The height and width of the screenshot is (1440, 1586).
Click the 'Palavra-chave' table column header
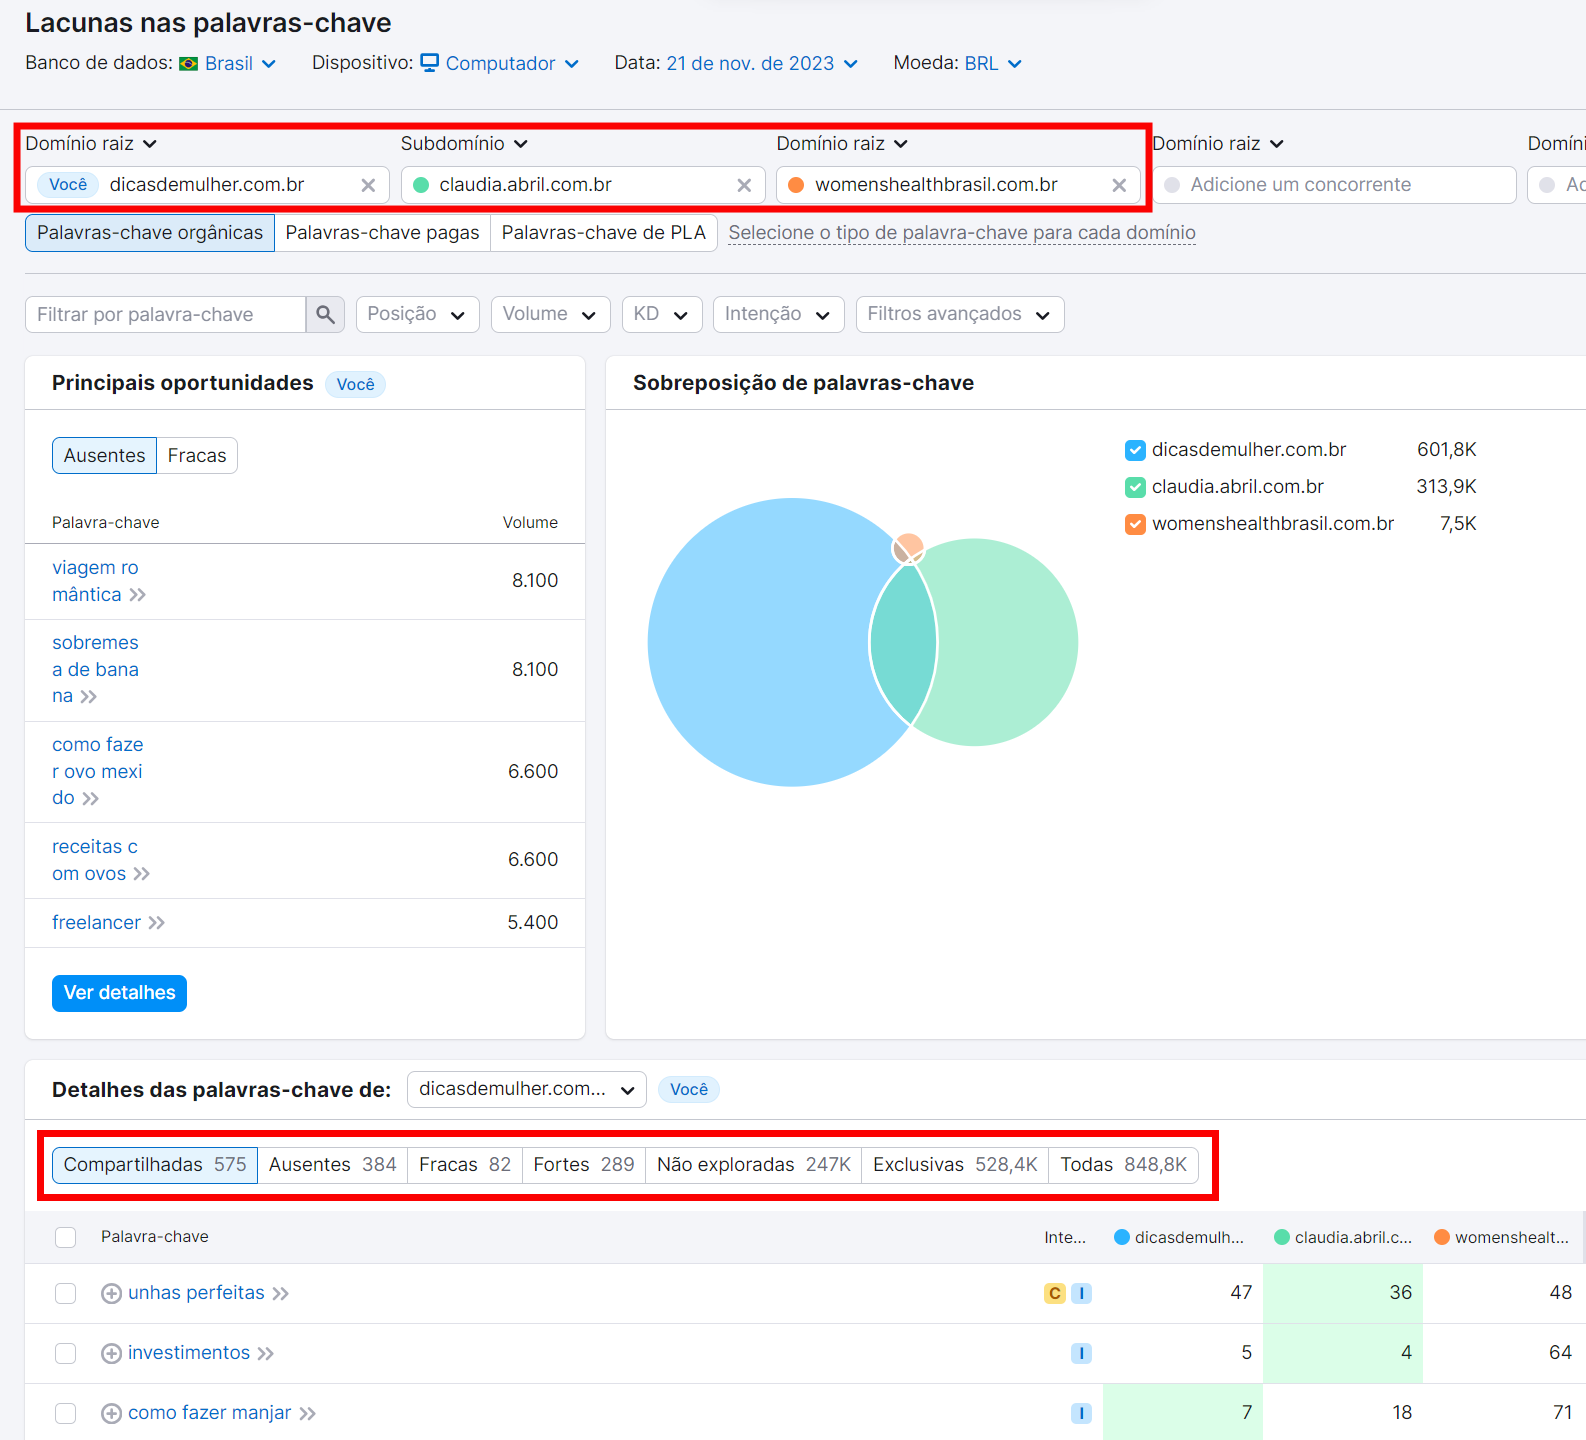click(155, 1237)
